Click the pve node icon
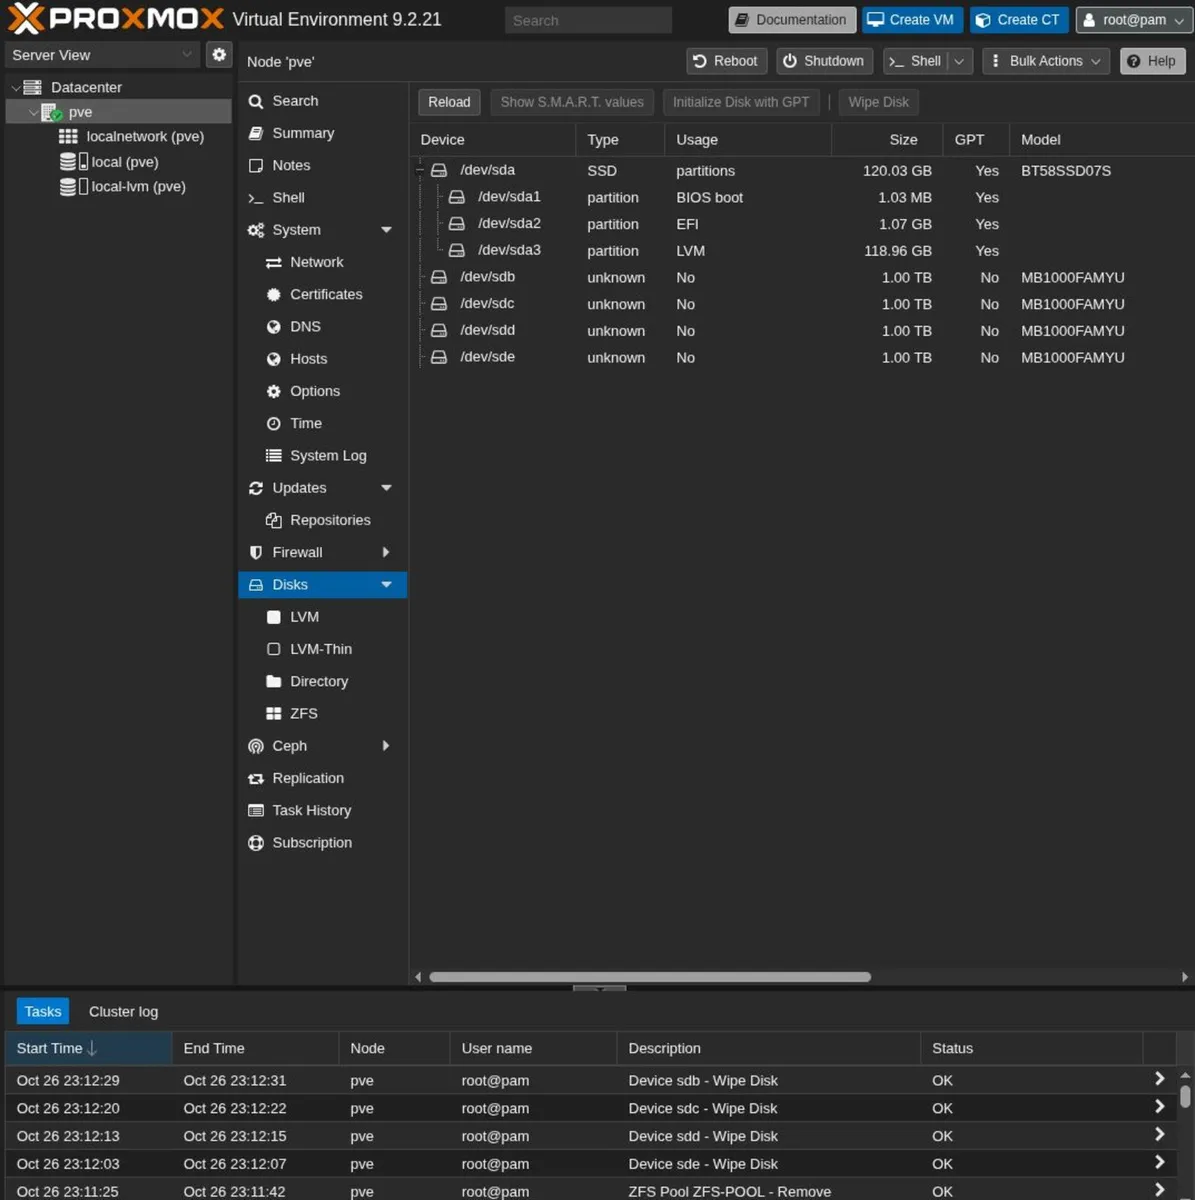1195x1200 pixels. [52, 112]
